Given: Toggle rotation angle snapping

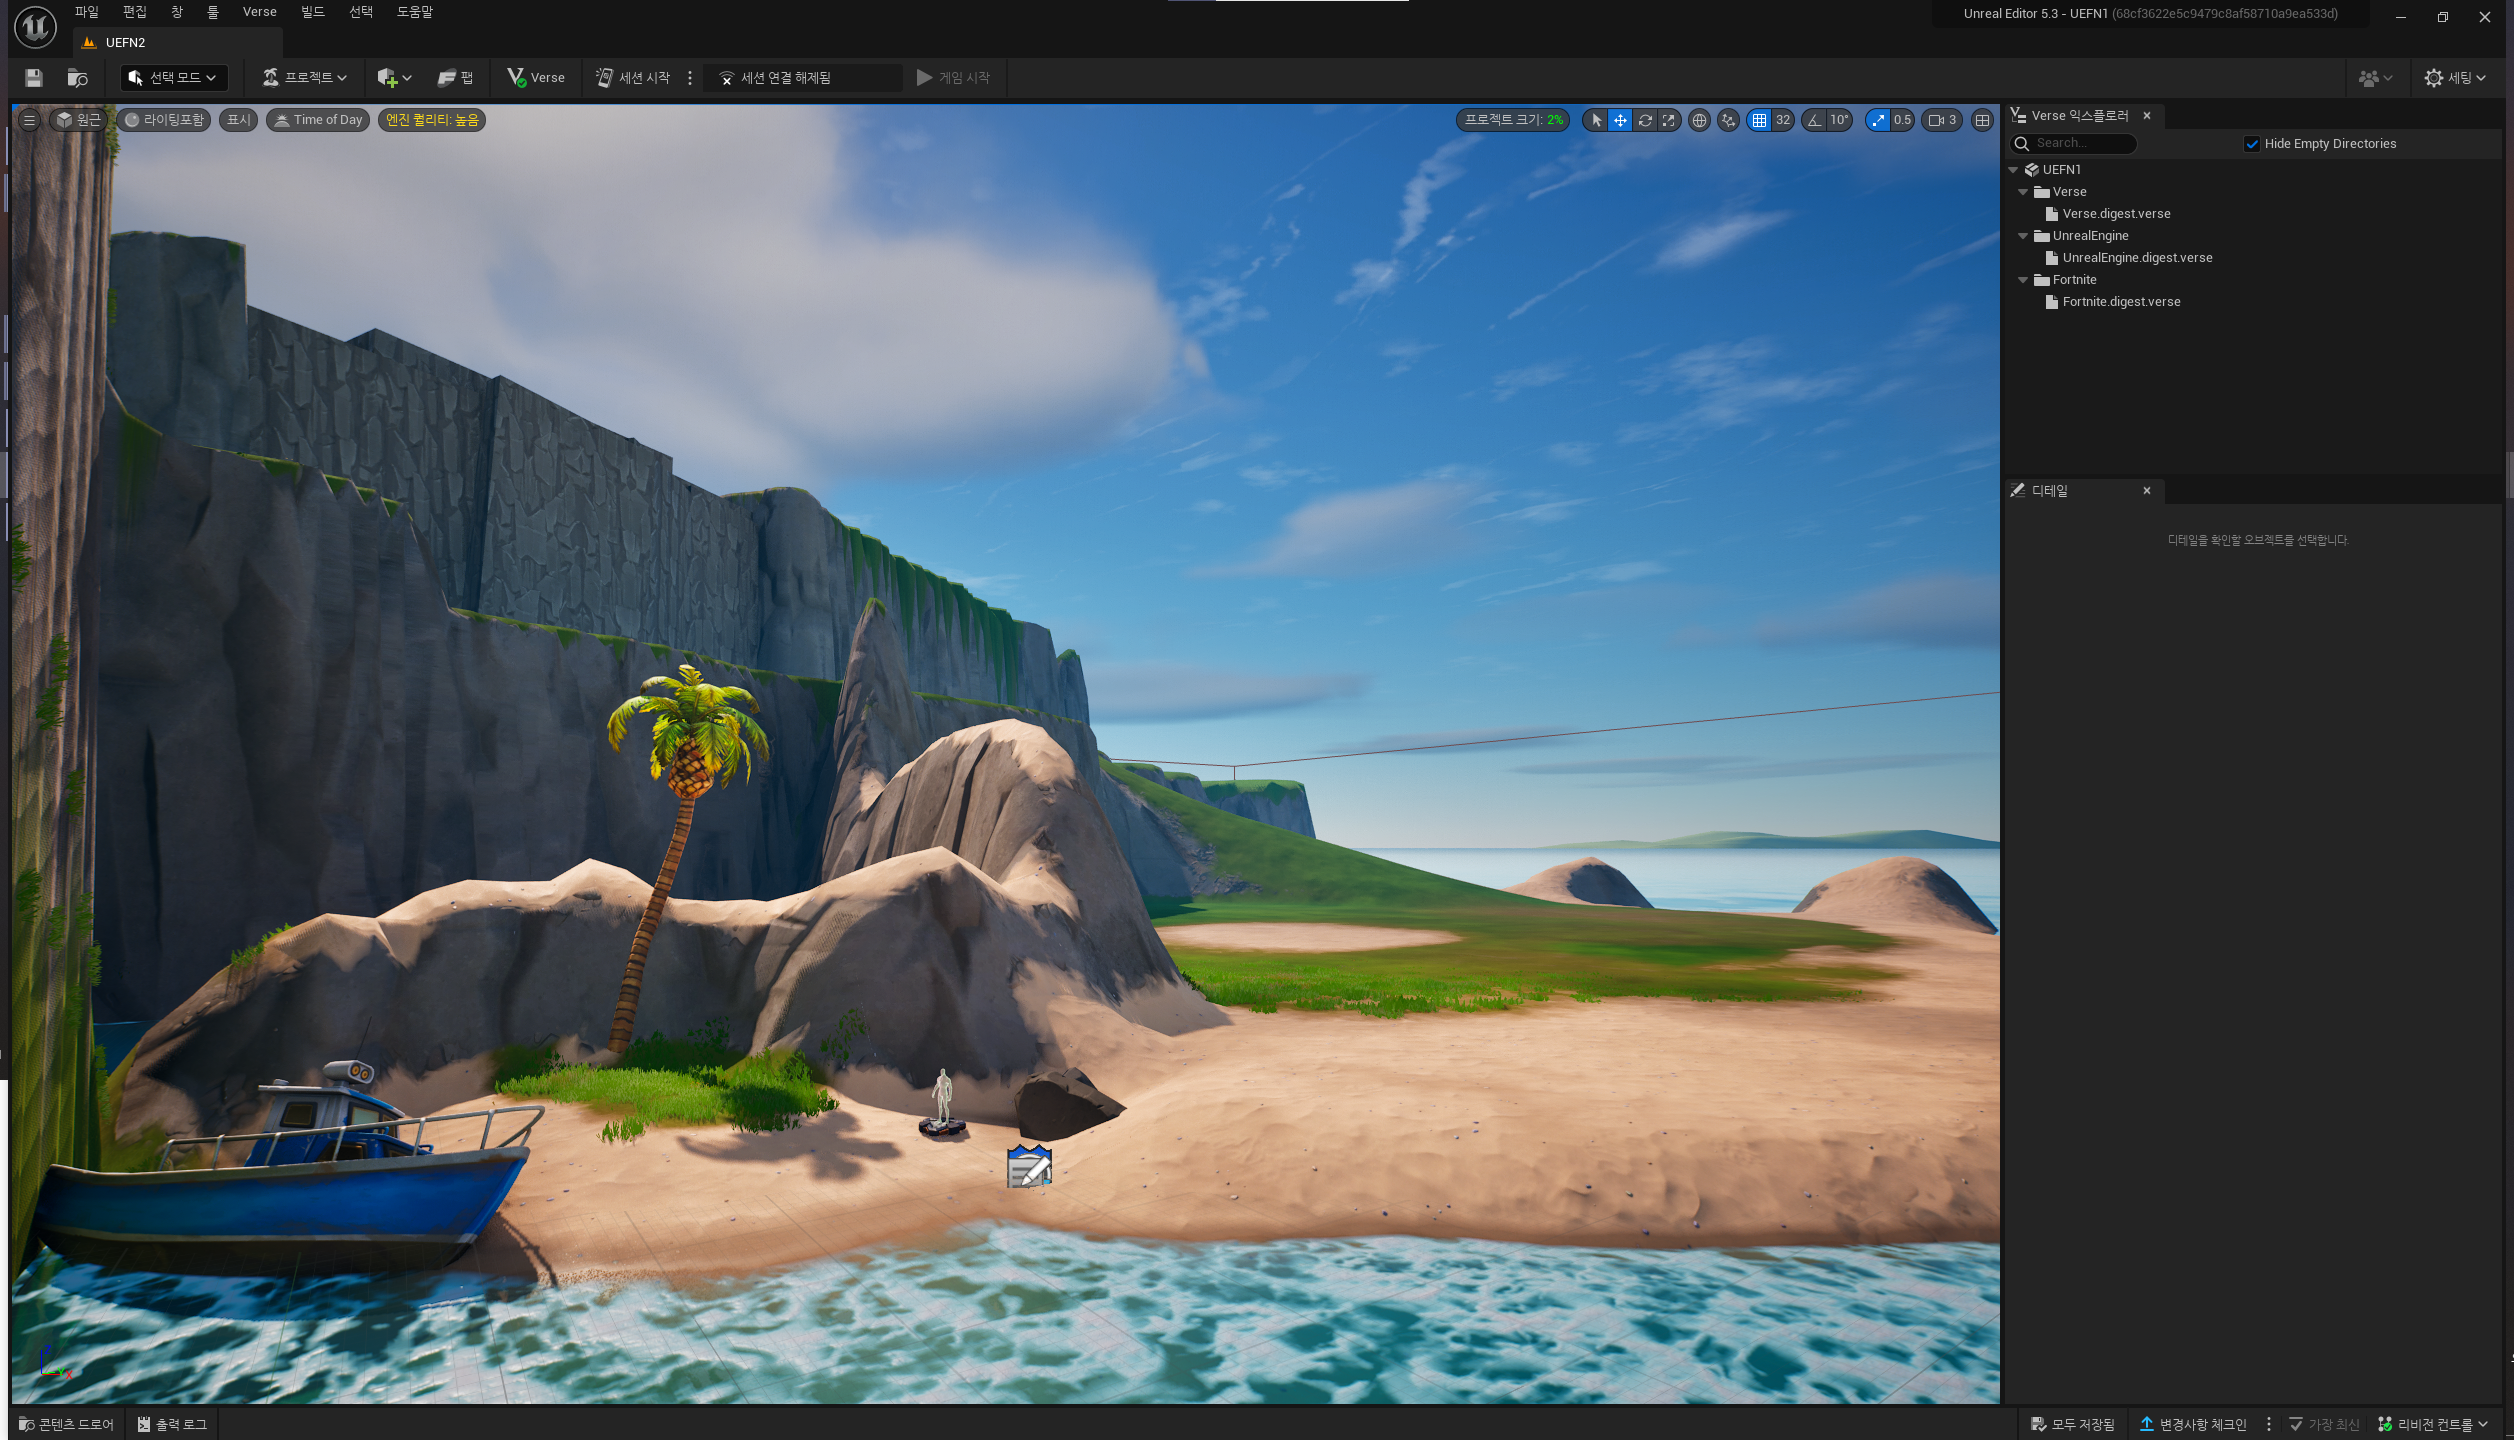Looking at the screenshot, I should (1815, 120).
